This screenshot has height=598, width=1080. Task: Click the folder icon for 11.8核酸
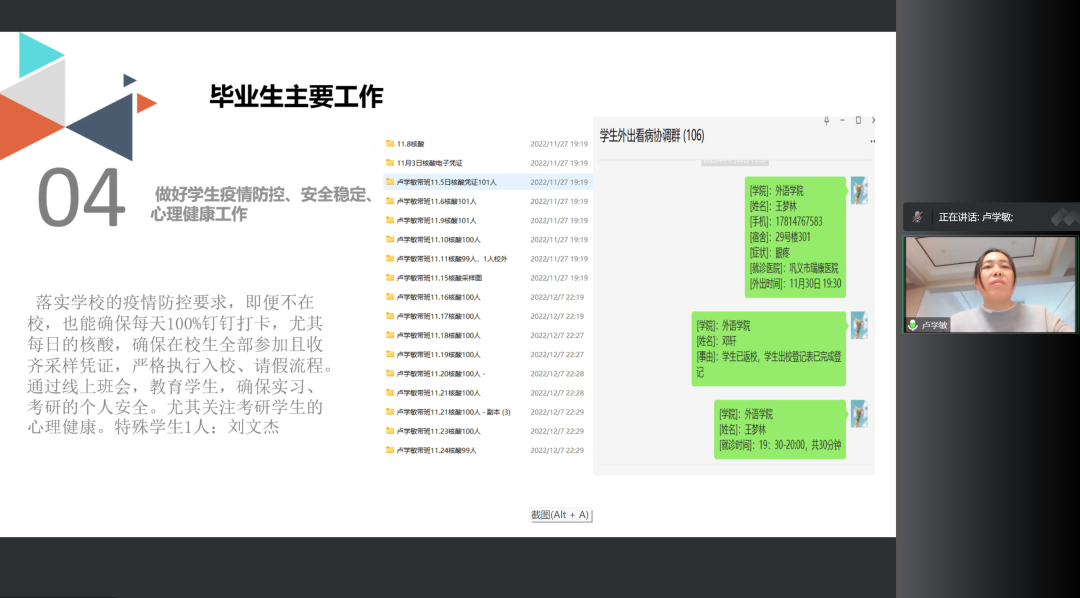tap(390, 144)
